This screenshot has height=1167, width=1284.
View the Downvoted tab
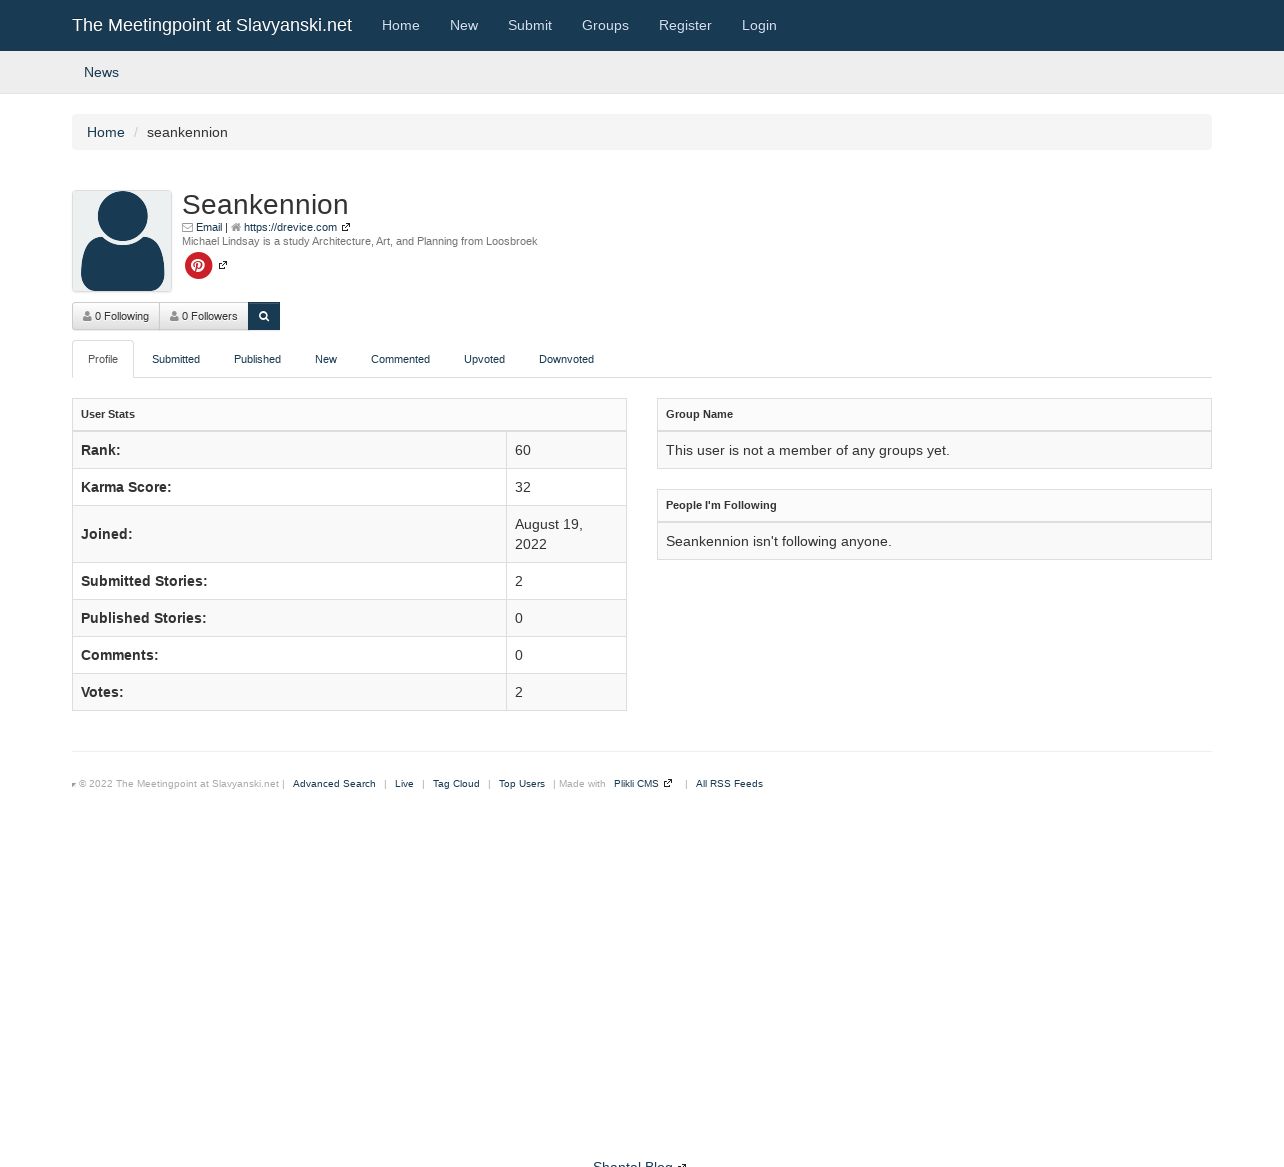(x=566, y=359)
